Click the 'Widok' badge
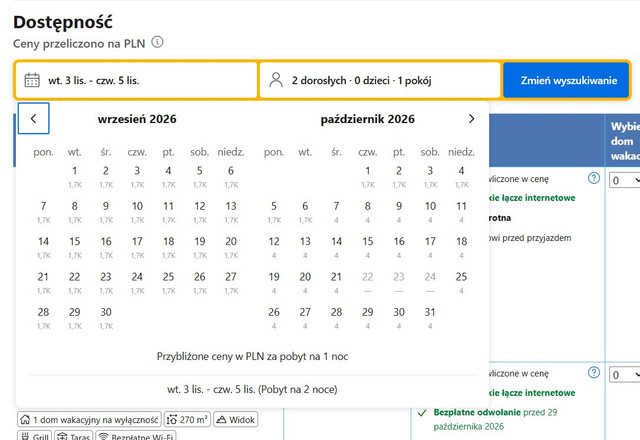The height and width of the screenshot is (440, 640). tap(236, 419)
